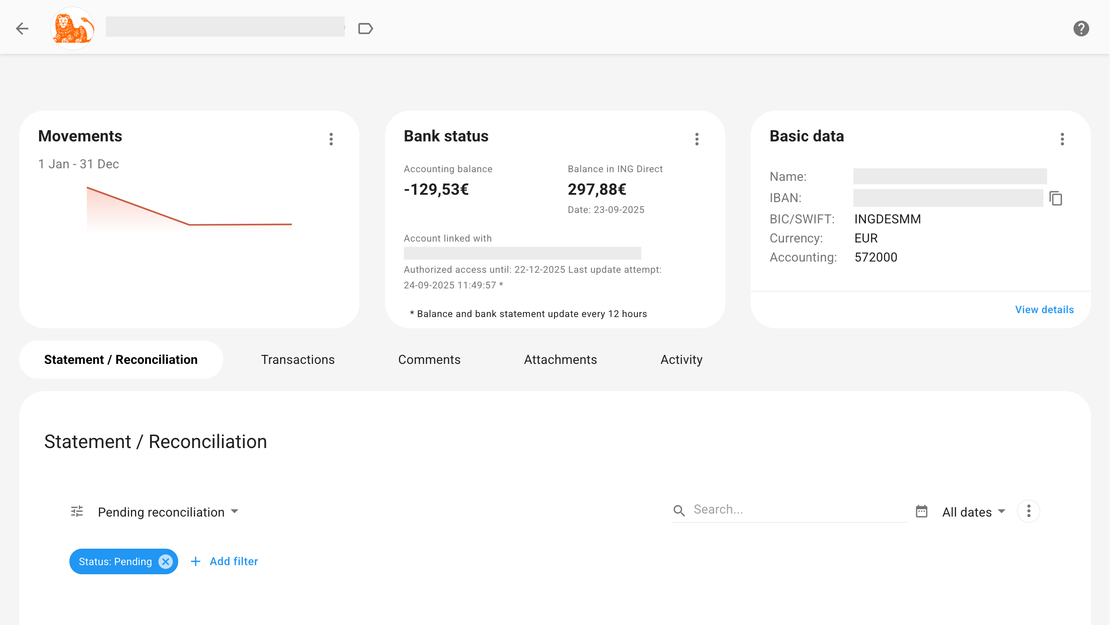The image size is (1110, 625).
Task: Click the View details link
Action: 1044,310
